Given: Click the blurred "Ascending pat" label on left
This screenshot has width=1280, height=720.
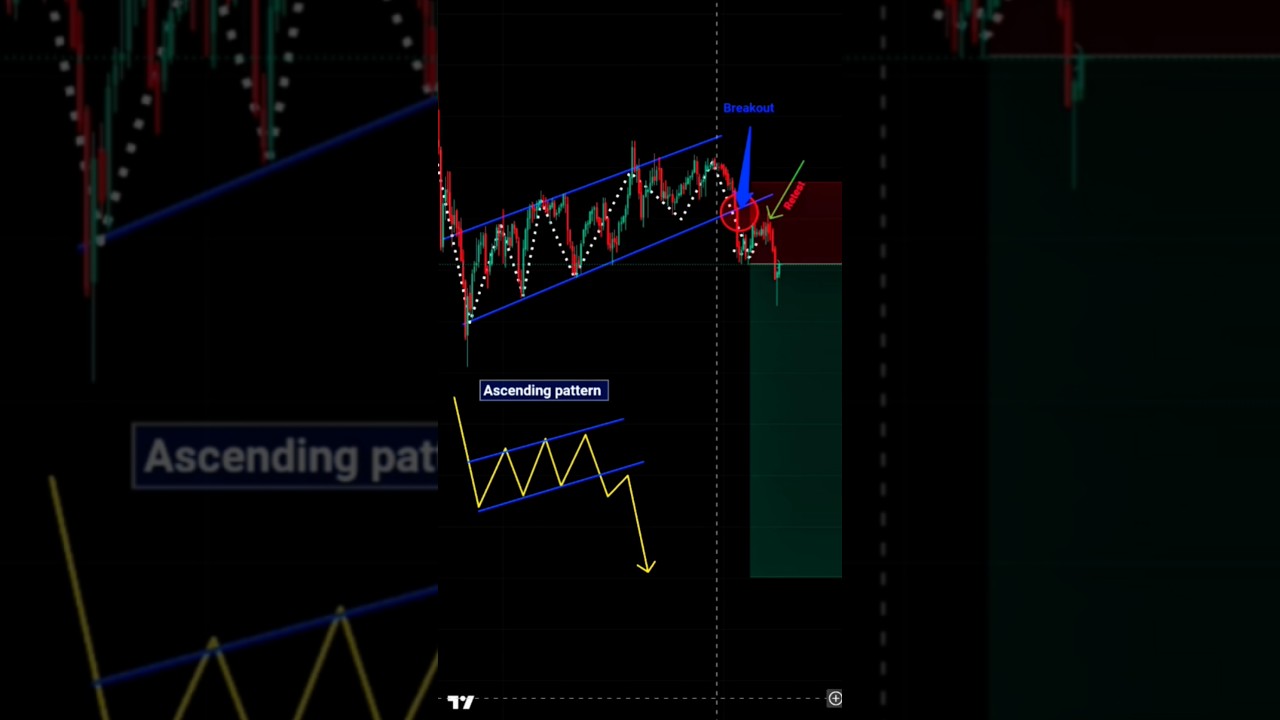Looking at the screenshot, I should pos(285,457).
